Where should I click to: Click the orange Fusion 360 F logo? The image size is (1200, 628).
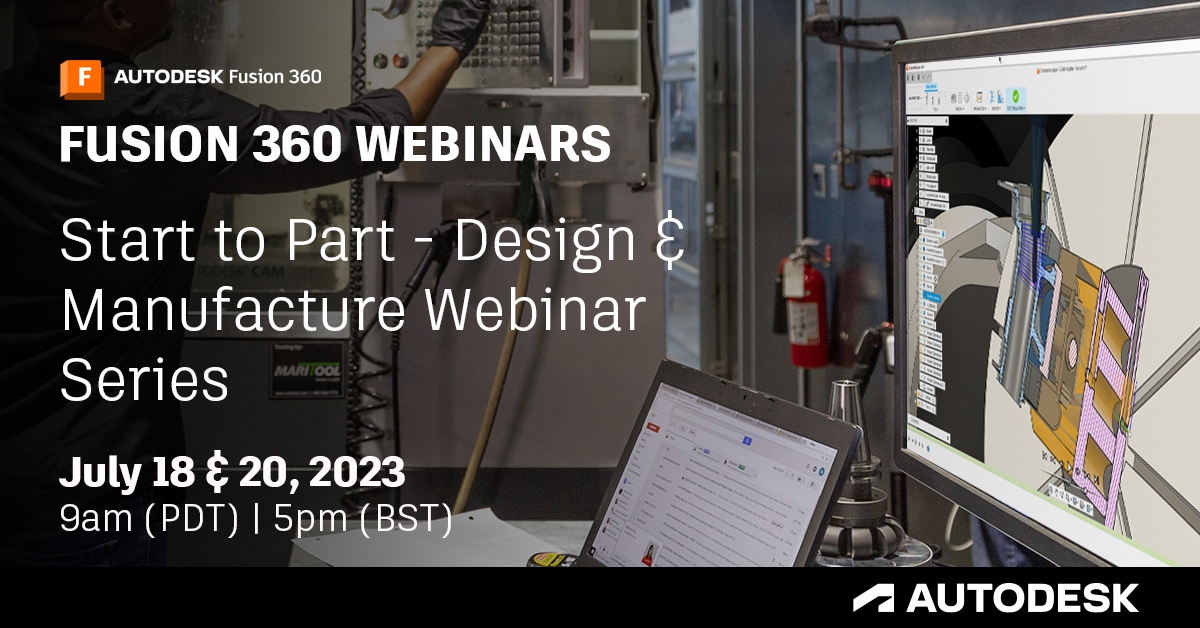(x=83, y=78)
